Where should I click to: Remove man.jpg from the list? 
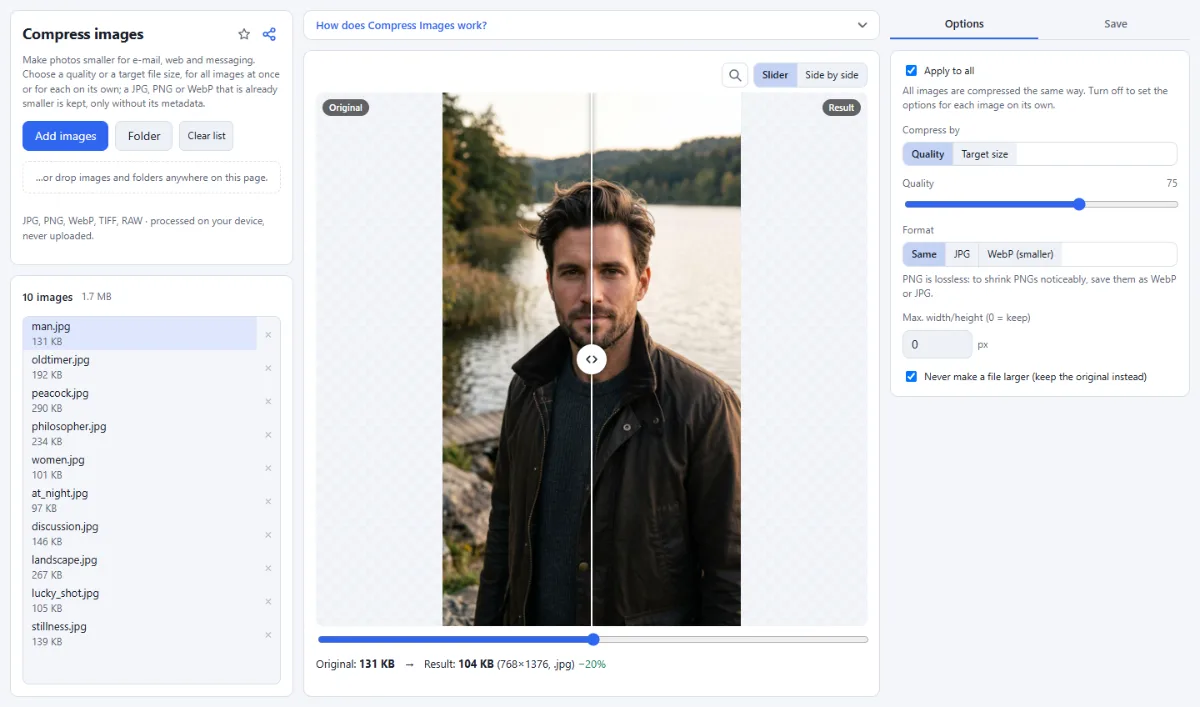click(268, 334)
